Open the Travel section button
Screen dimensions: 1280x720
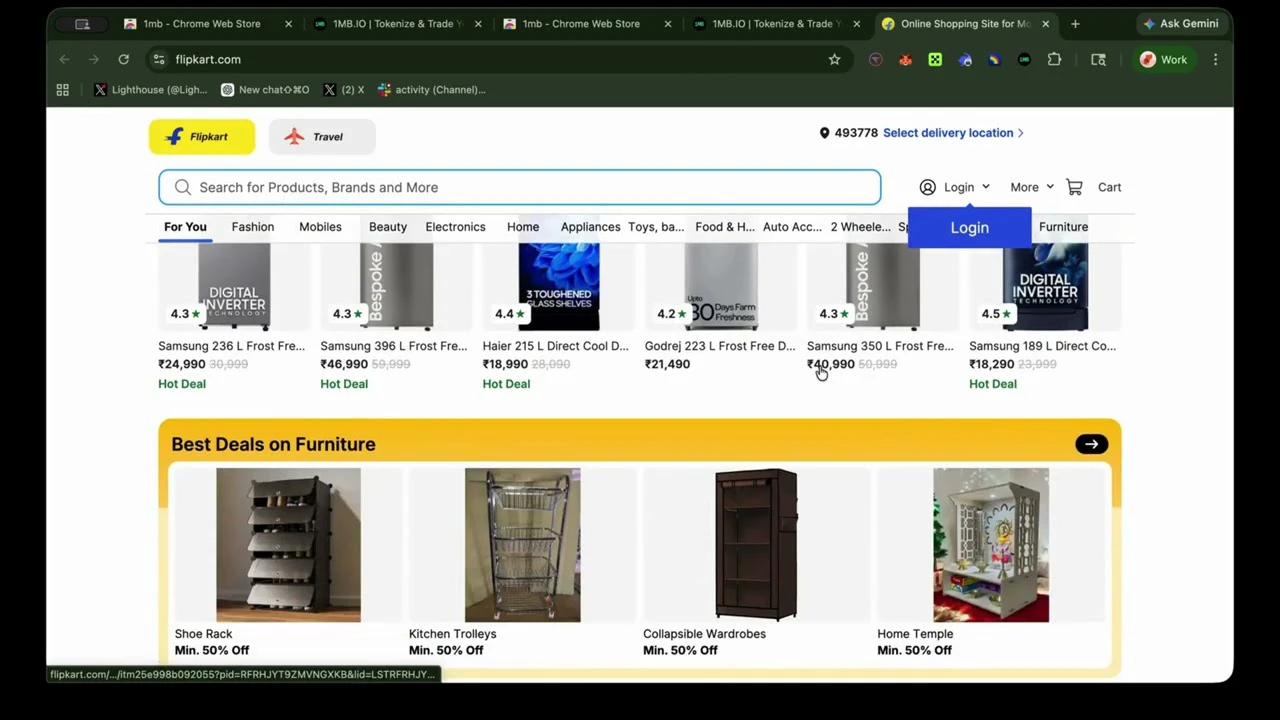point(322,137)
